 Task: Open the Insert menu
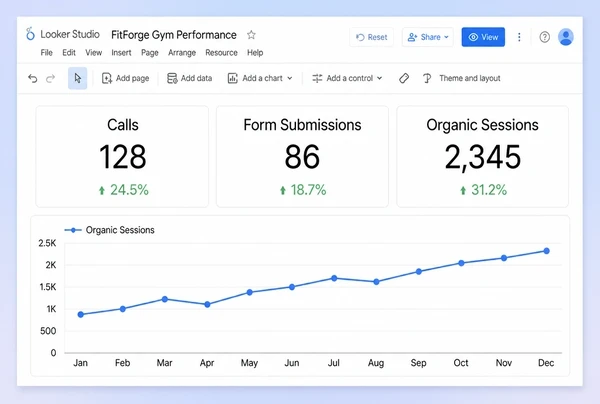point(121,53)
